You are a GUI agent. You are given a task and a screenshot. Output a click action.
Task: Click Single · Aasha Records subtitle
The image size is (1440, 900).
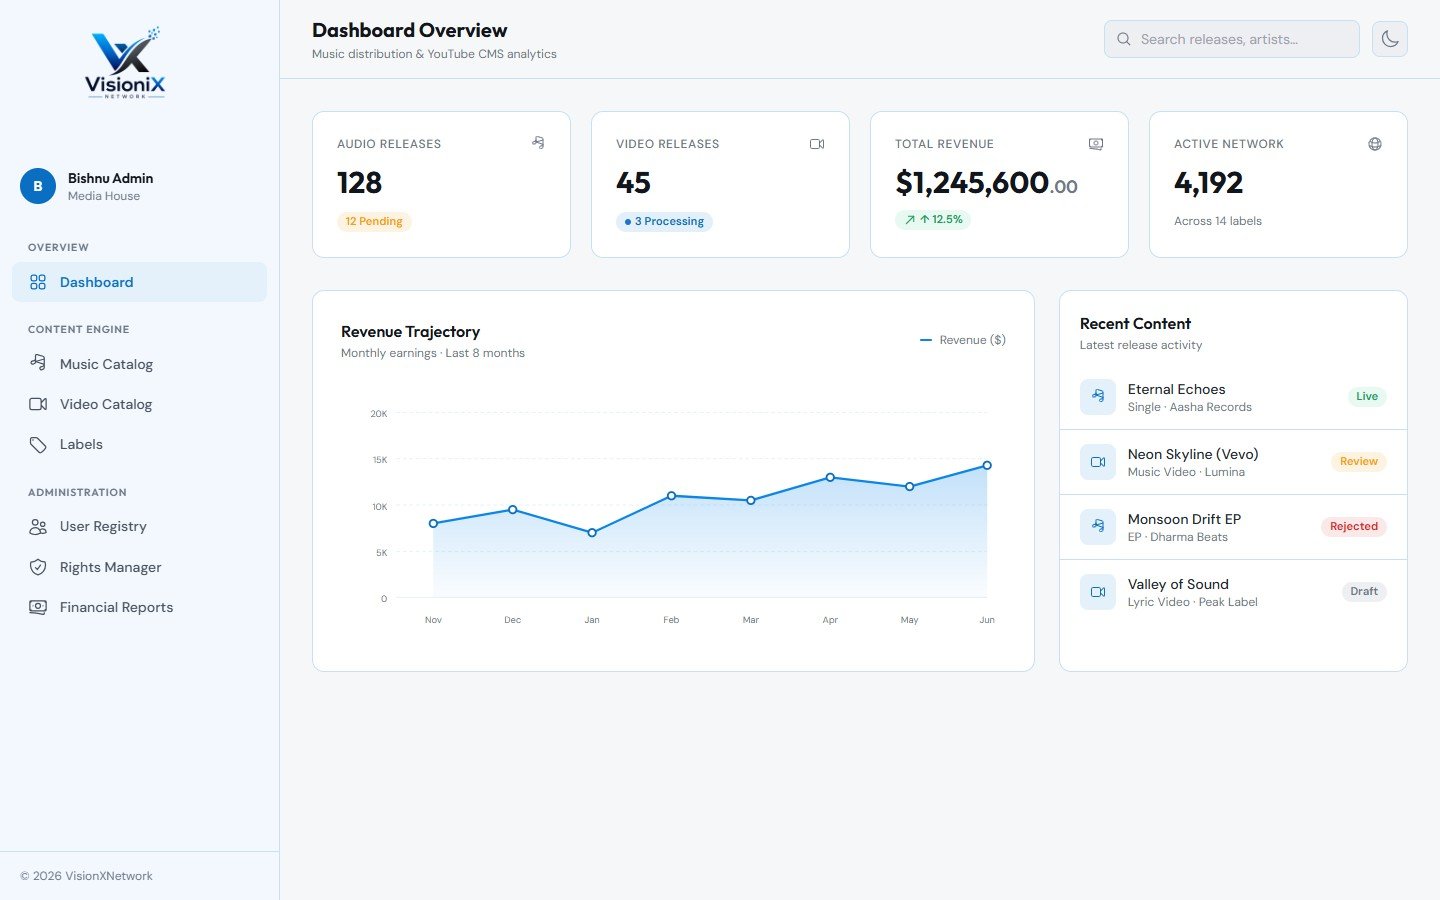1189,407
